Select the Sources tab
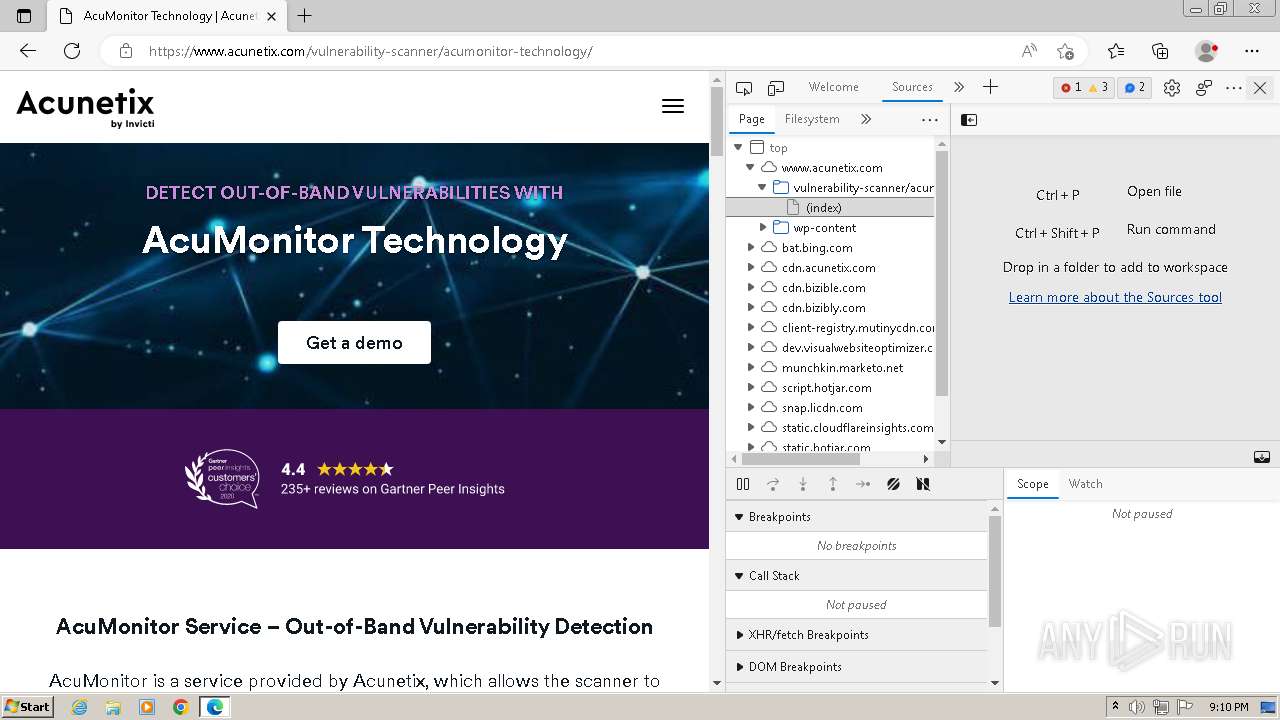Screen dimensions: 1280x720 912,87
